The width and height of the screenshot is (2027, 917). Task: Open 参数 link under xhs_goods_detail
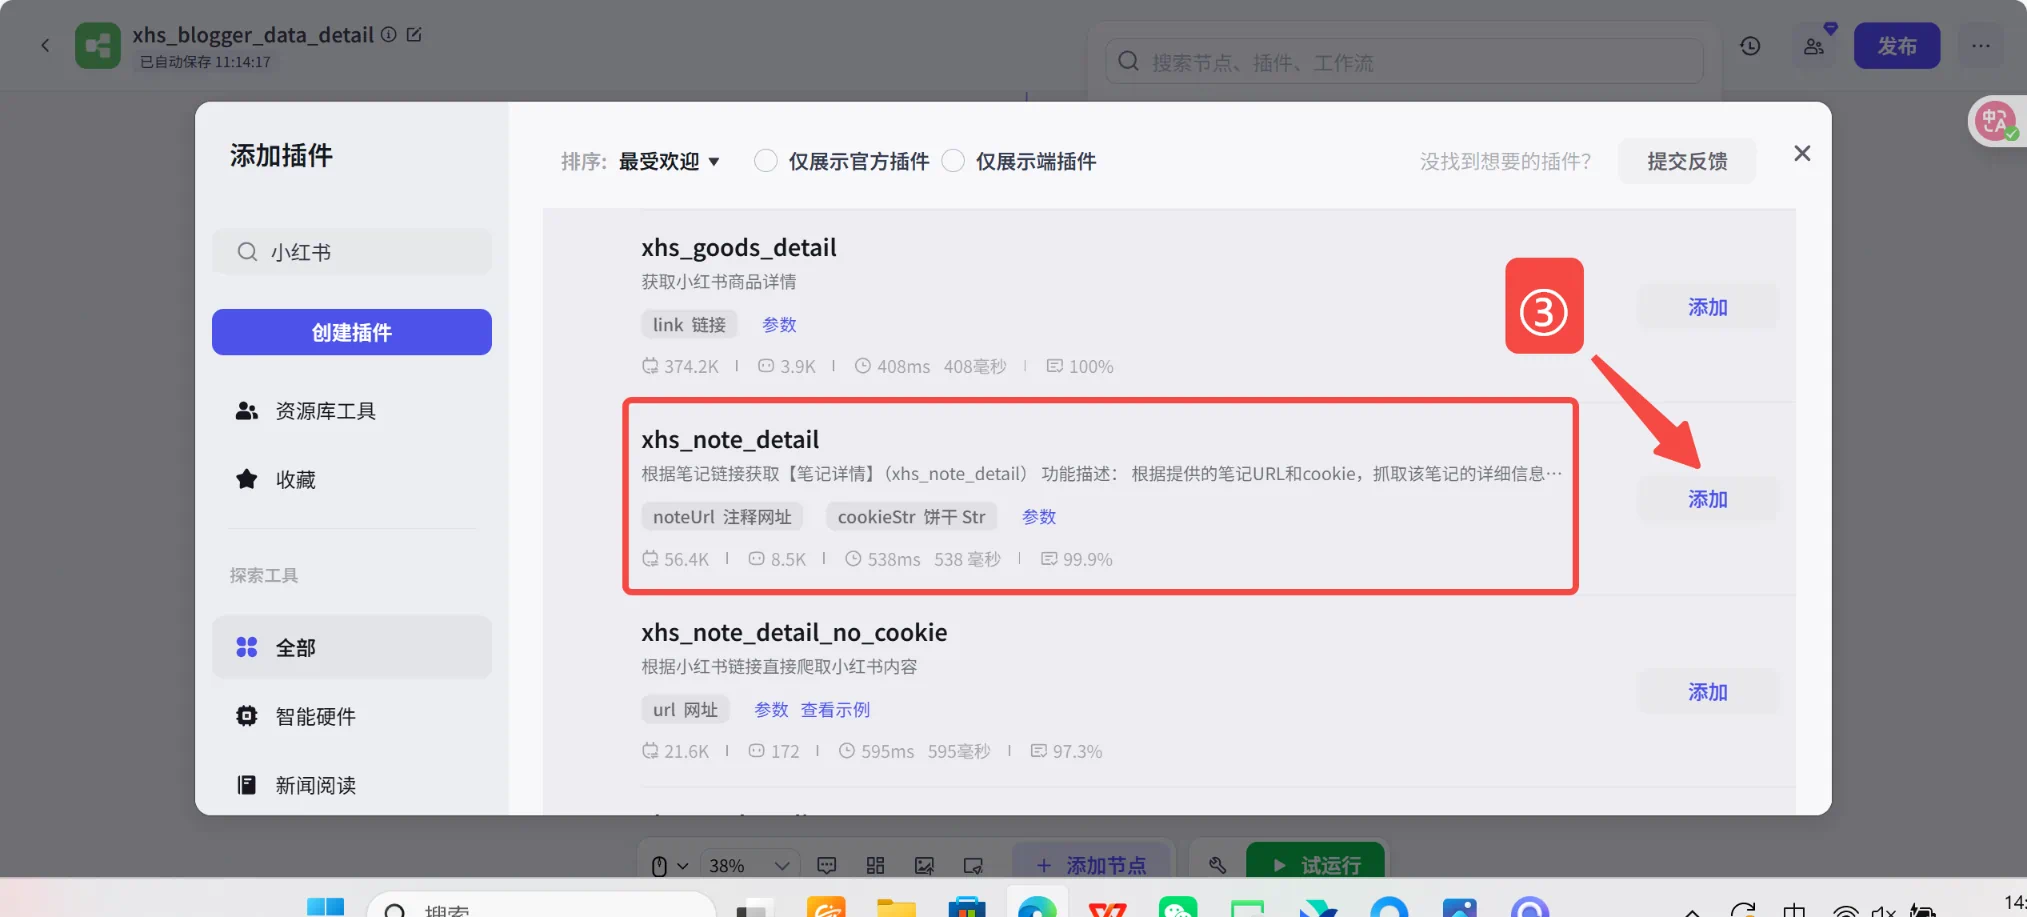coord(779,324)
